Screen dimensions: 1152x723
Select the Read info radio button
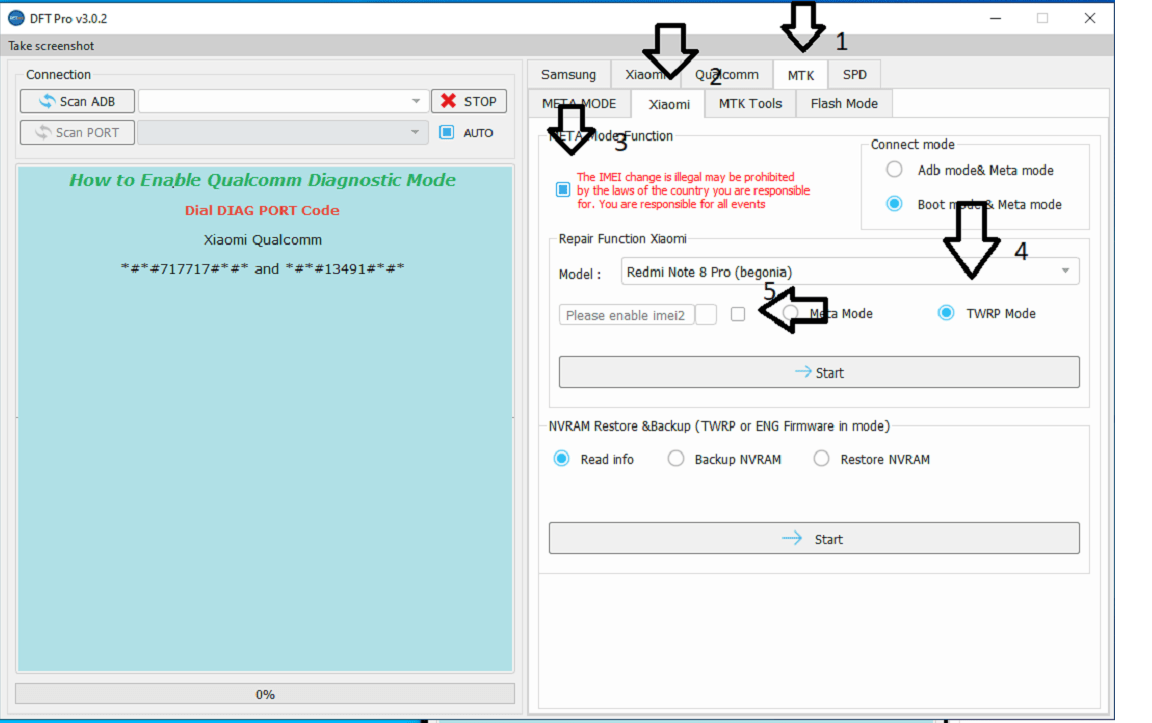[x=561, y=458]
